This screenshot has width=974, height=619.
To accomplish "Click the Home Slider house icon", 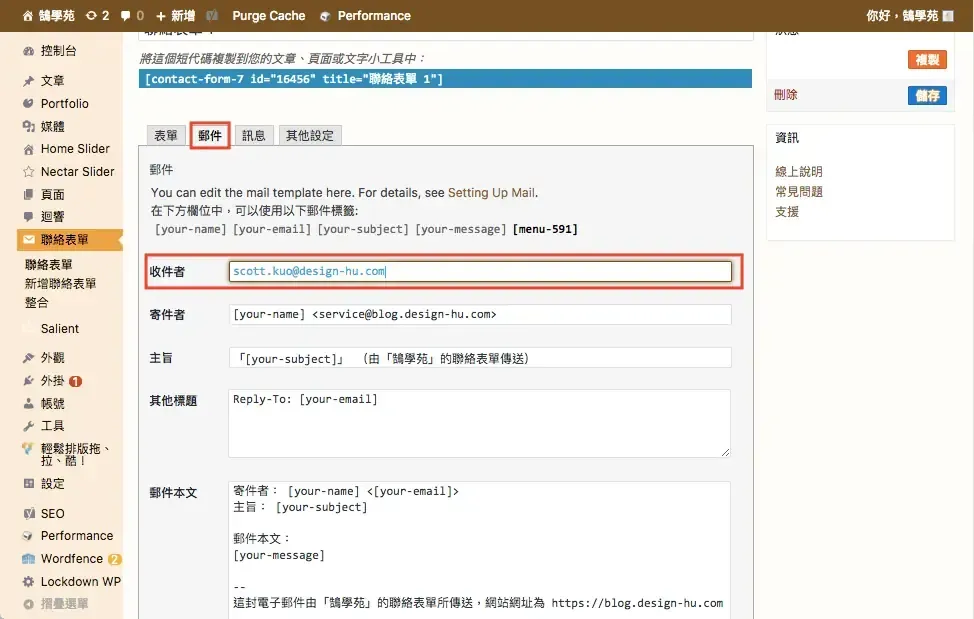I will point(29,149).
